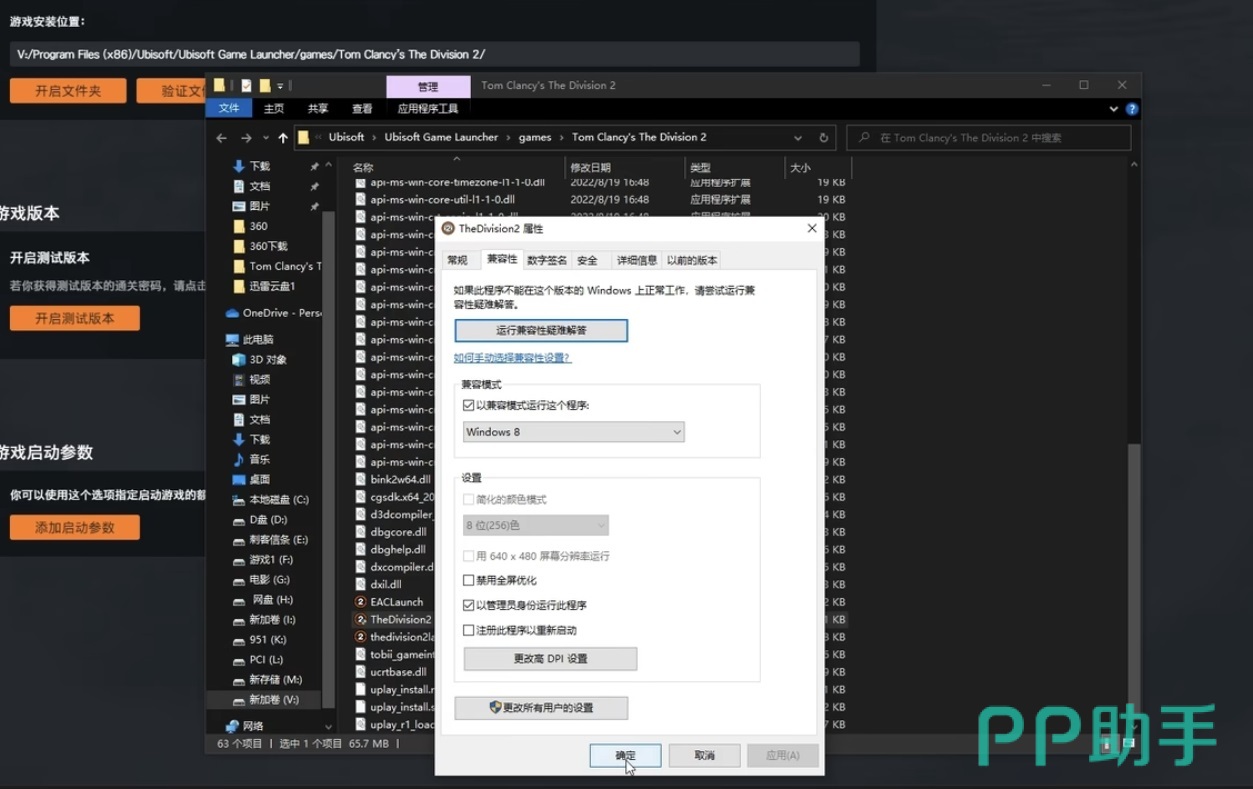Select the 951 (K:) drive
This screenshot has width=1253, height=789.
[259, 640]
